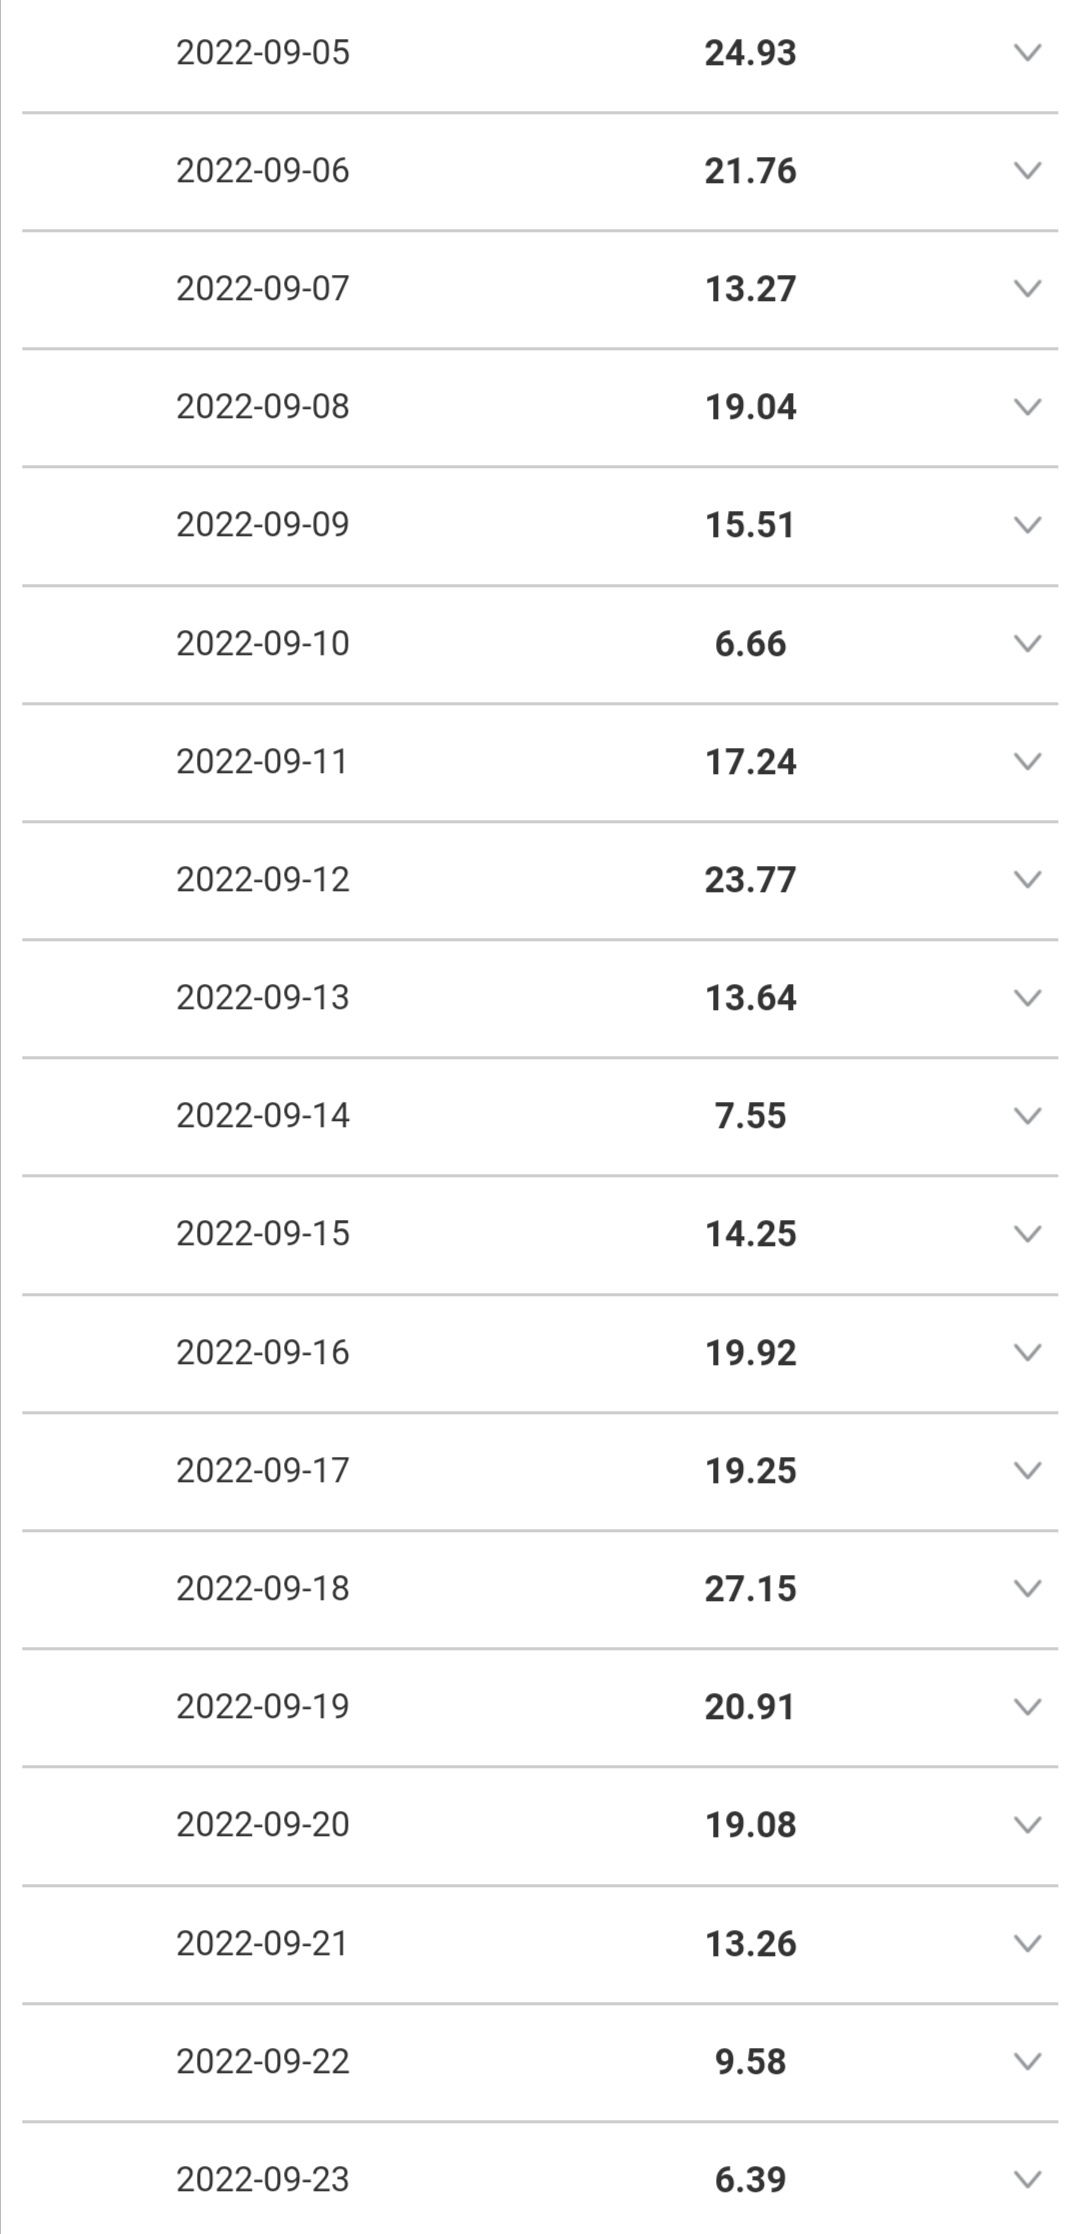The width and height of the screenshot is (1080, 2234).
Task: Open the 2022-09-15 dropdown arrow
Action: click(x=1027, y=1234)
